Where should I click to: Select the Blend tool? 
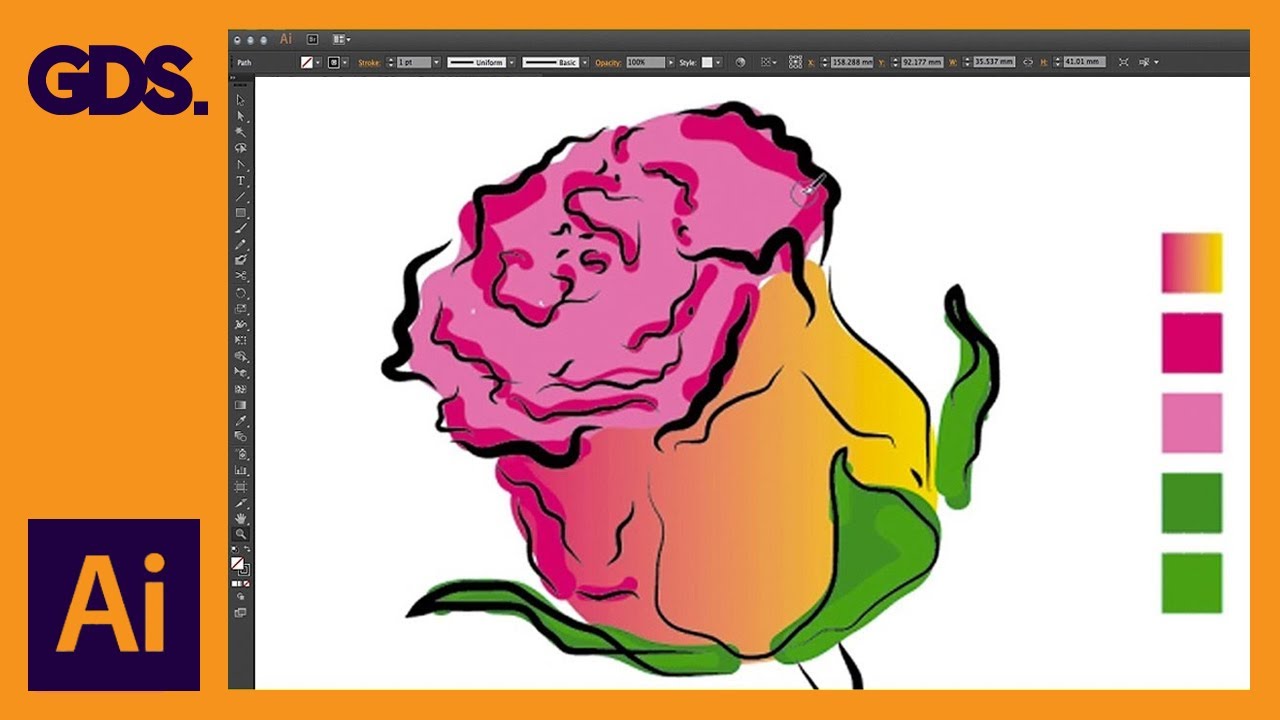(241, 436)
